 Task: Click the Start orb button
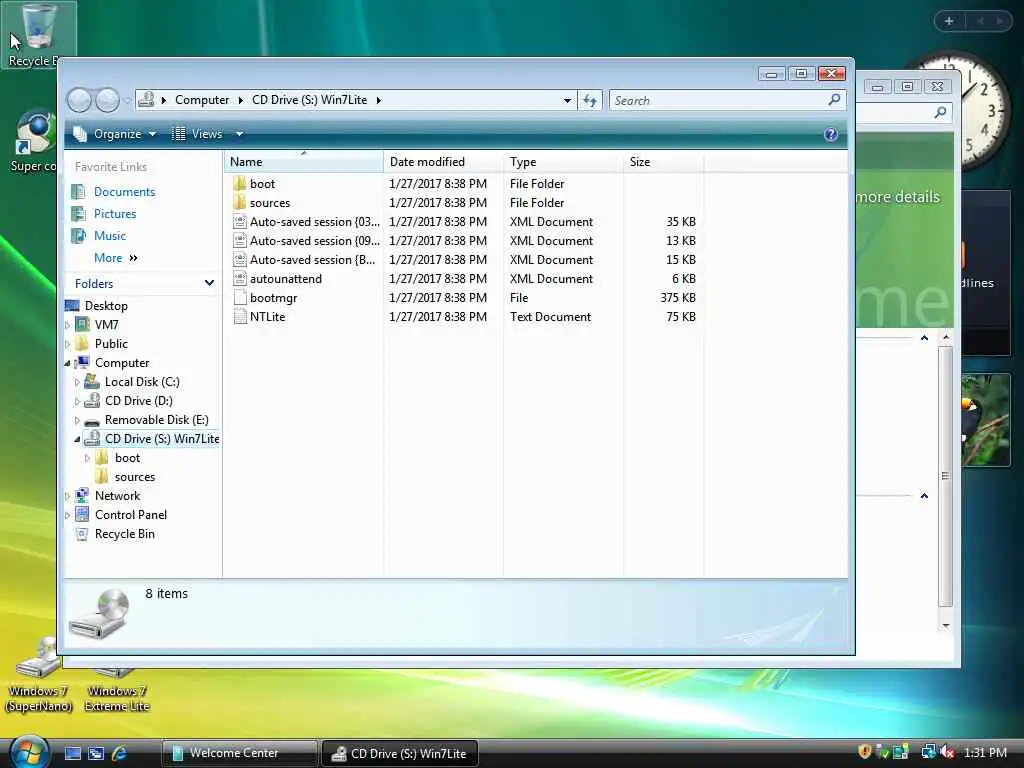click(27, 752)
